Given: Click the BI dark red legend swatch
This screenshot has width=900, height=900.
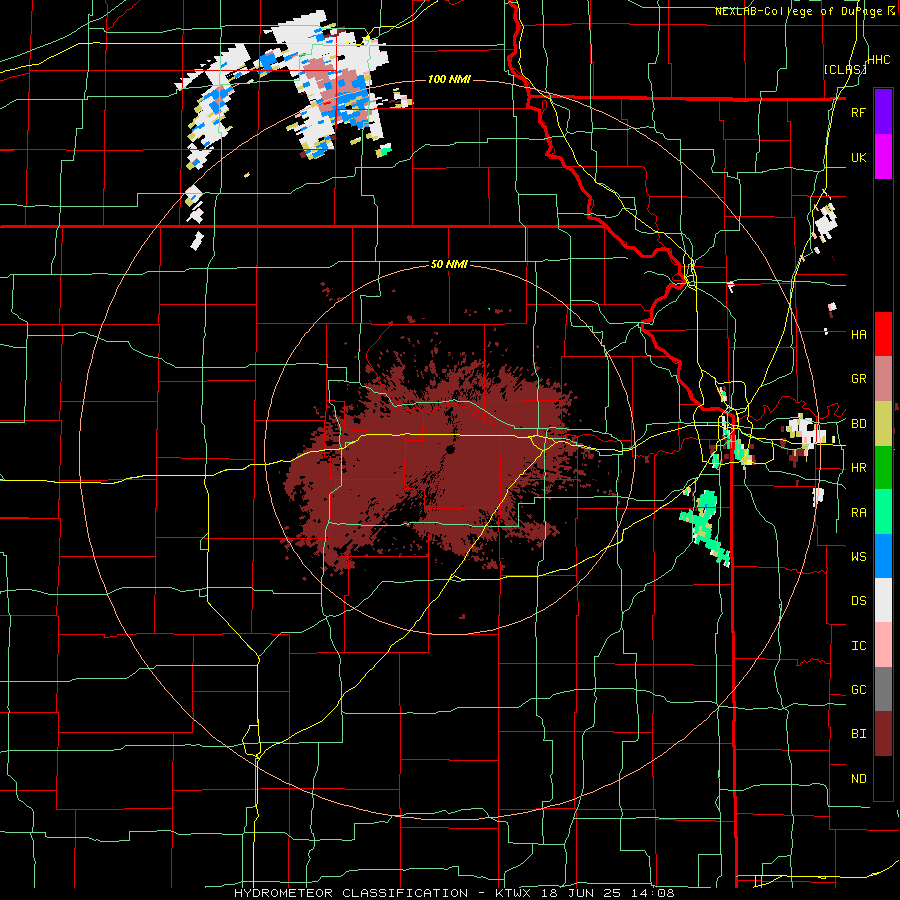Looking at the screenshot, I should pyautogui.click(x=883, y=734).
